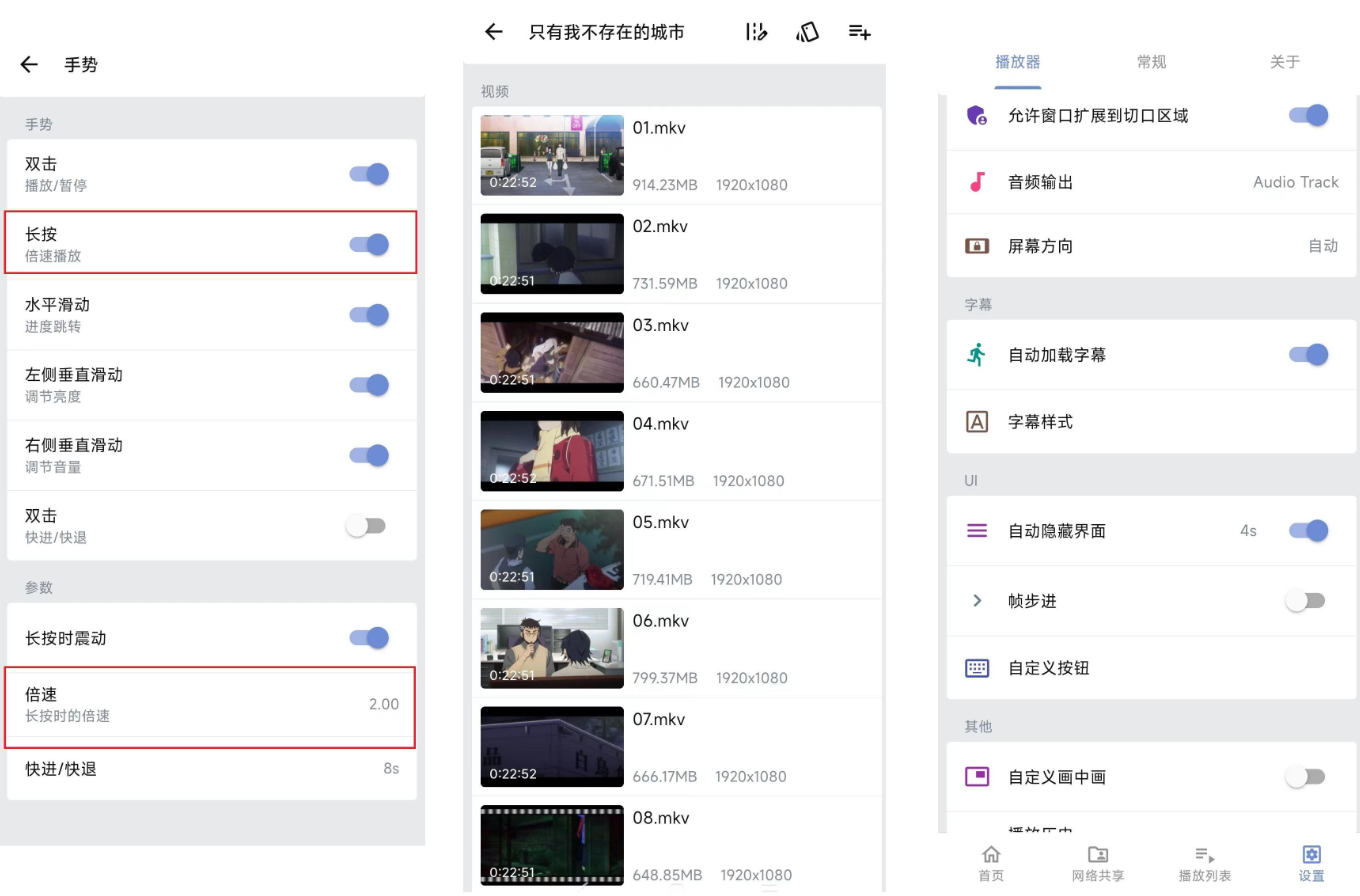
Task: Open the sort options icon in video toolbar
Action: [x=756, y=31]
